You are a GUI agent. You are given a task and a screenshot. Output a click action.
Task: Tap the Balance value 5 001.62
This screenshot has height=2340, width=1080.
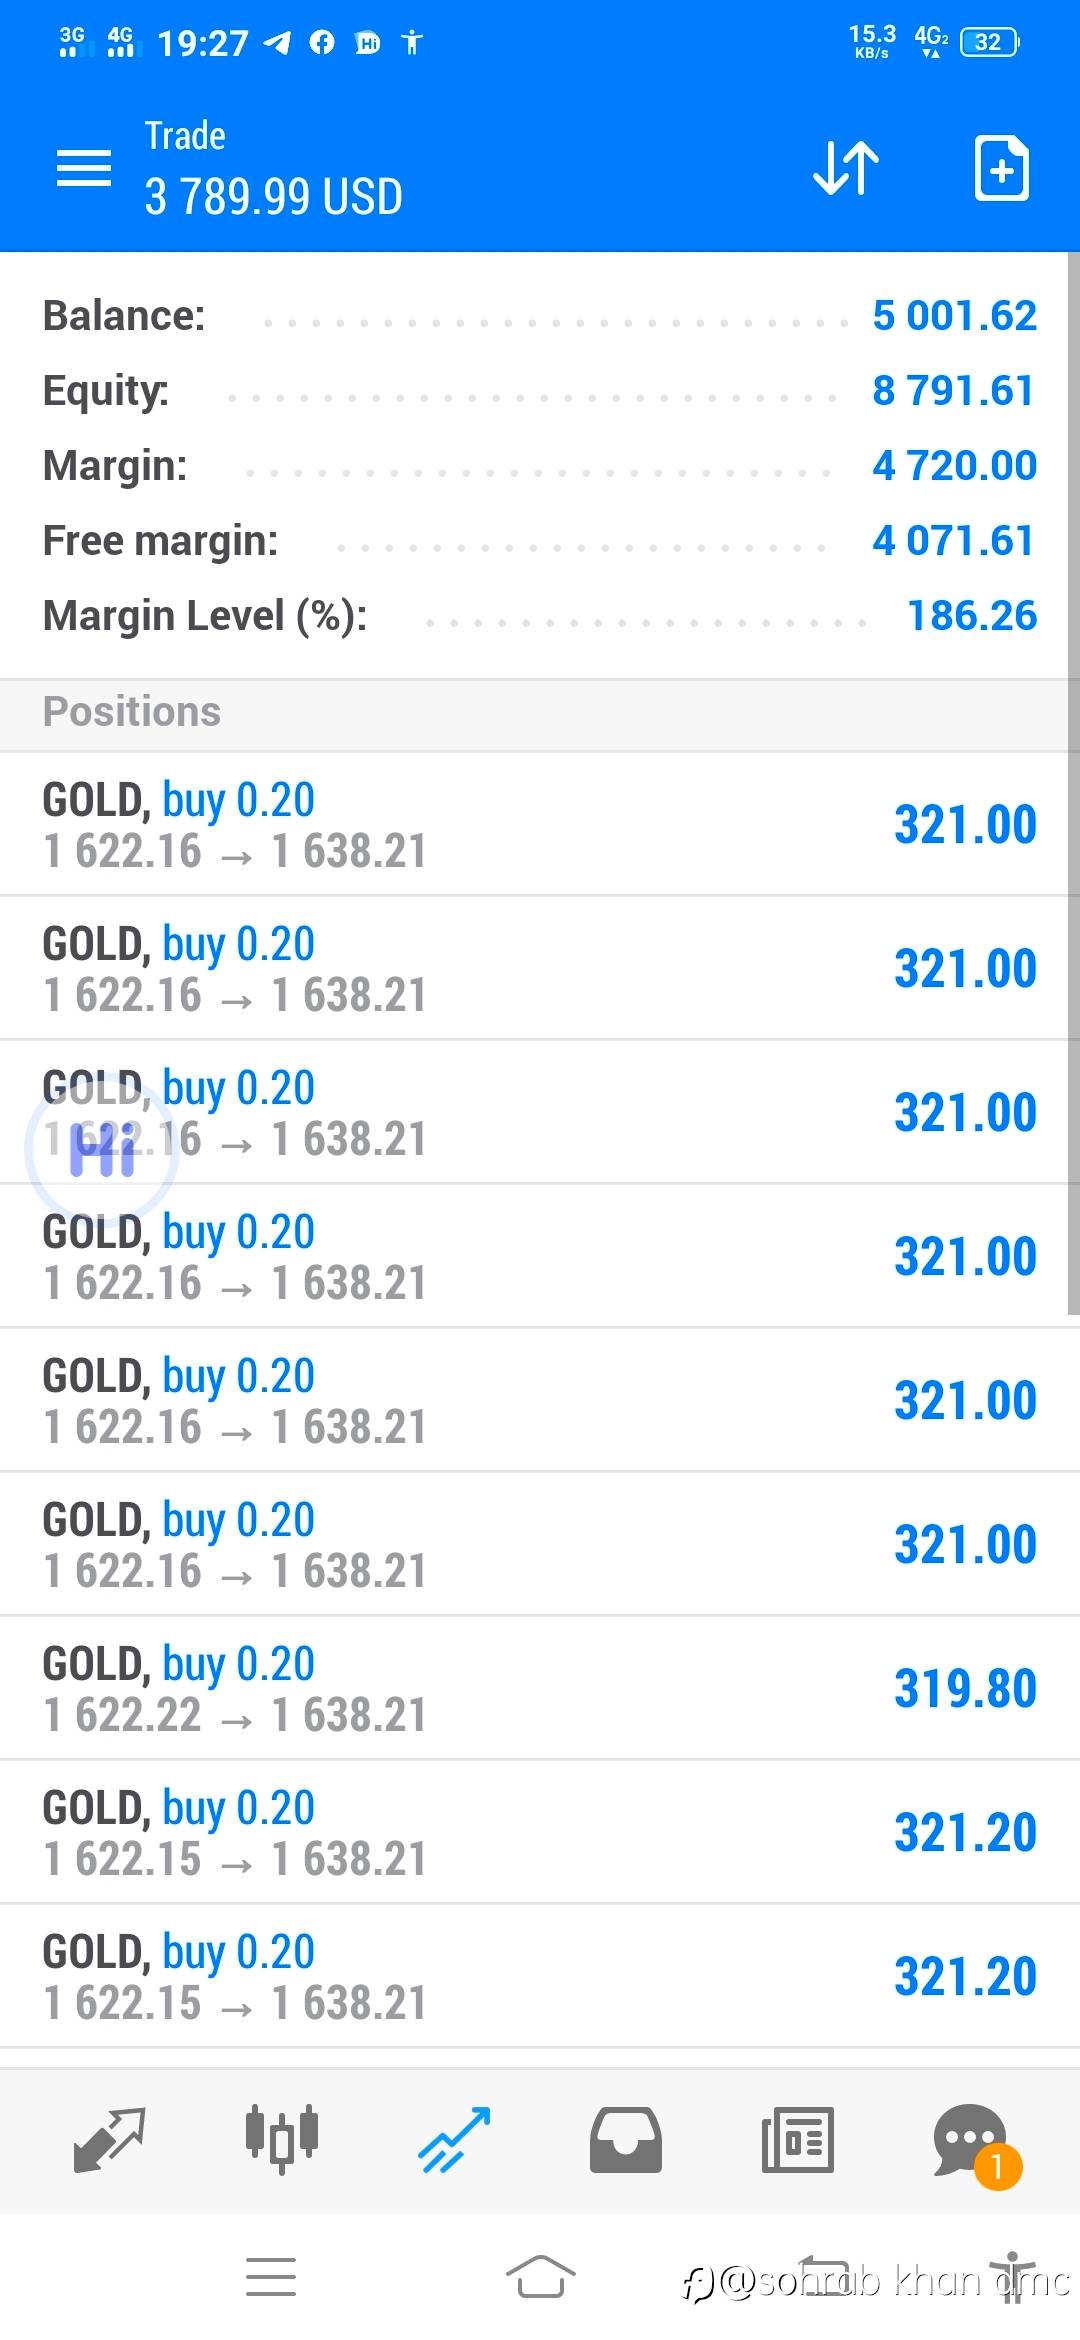(x=954, y=316)
